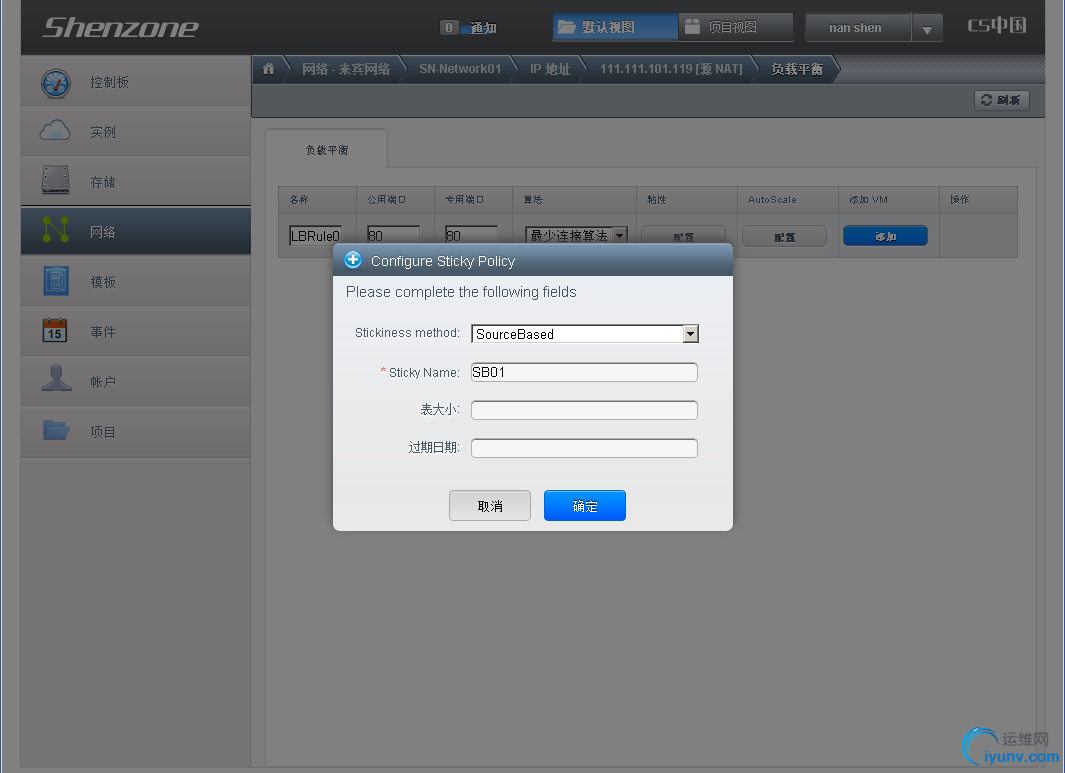
Task: Switch to 项目视图 project view
Action: point(736,27)
